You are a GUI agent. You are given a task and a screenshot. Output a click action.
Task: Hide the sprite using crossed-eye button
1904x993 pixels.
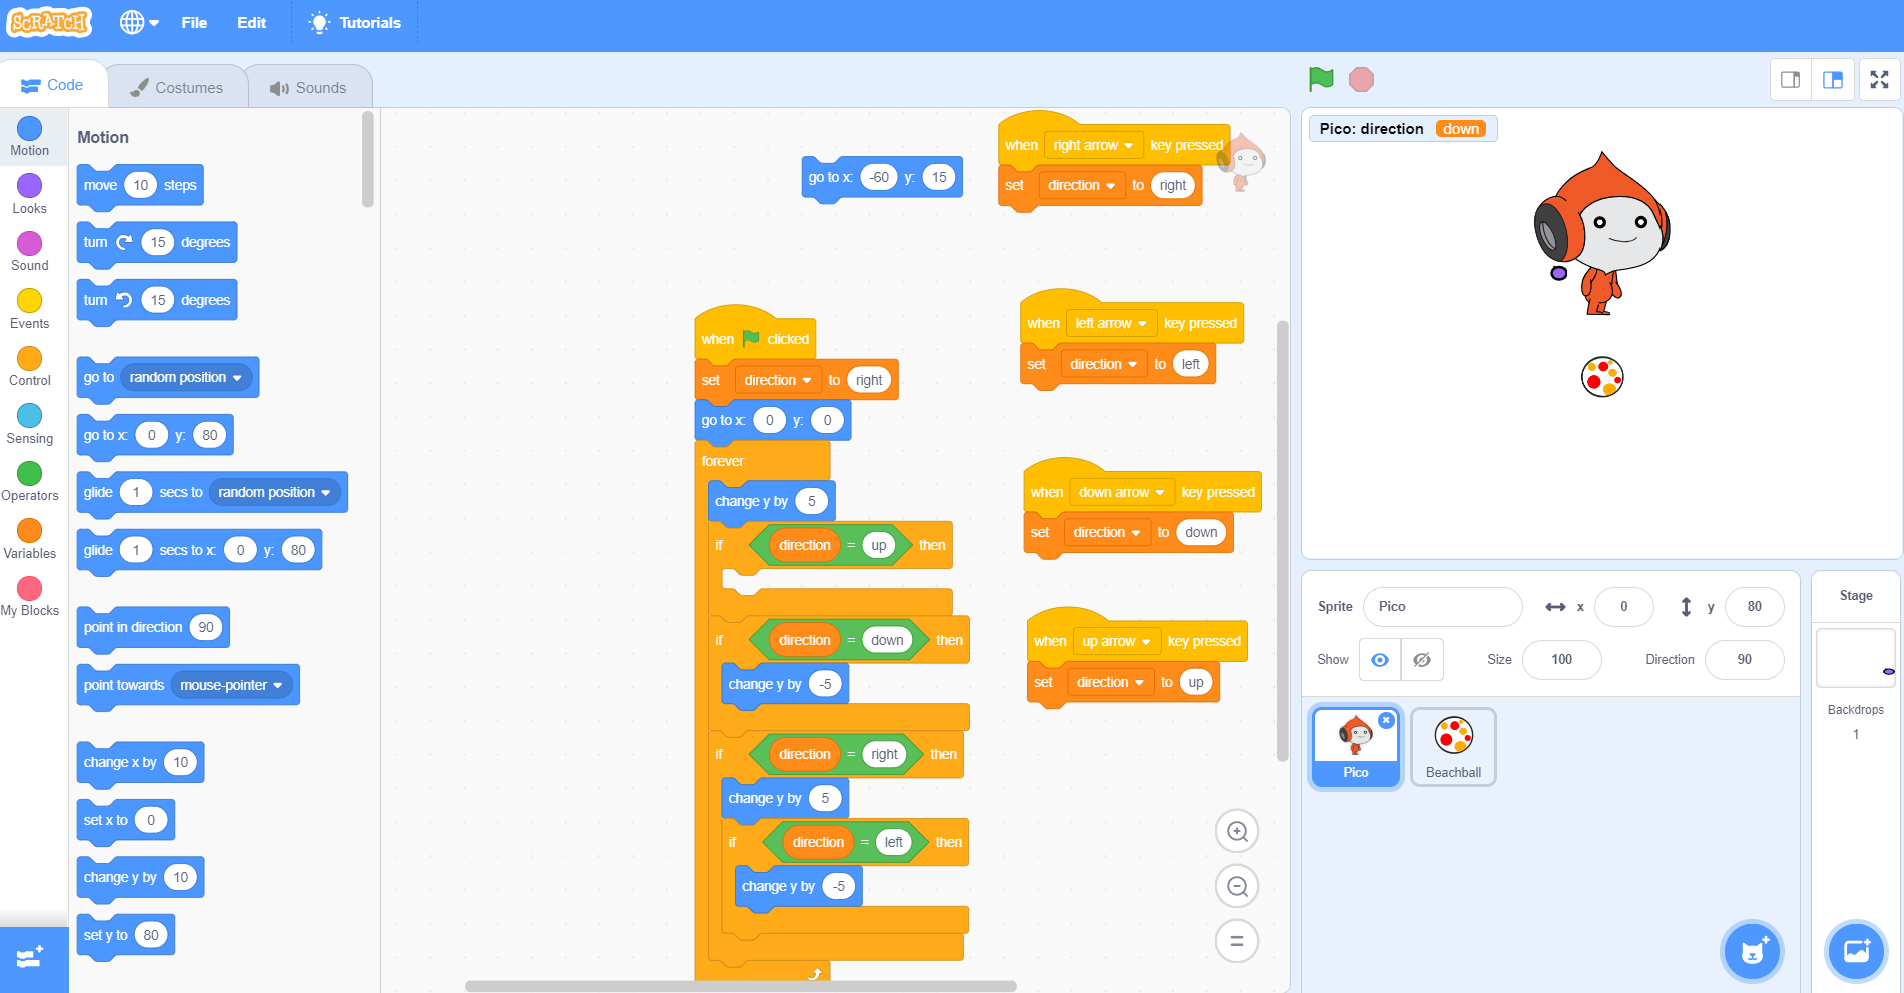coord(1422,660)
